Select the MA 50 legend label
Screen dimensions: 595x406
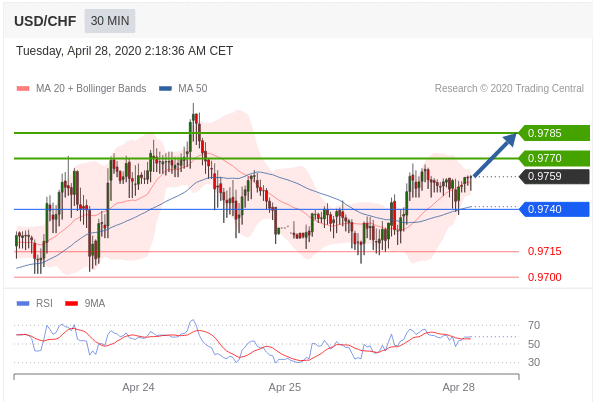[193, 88]
